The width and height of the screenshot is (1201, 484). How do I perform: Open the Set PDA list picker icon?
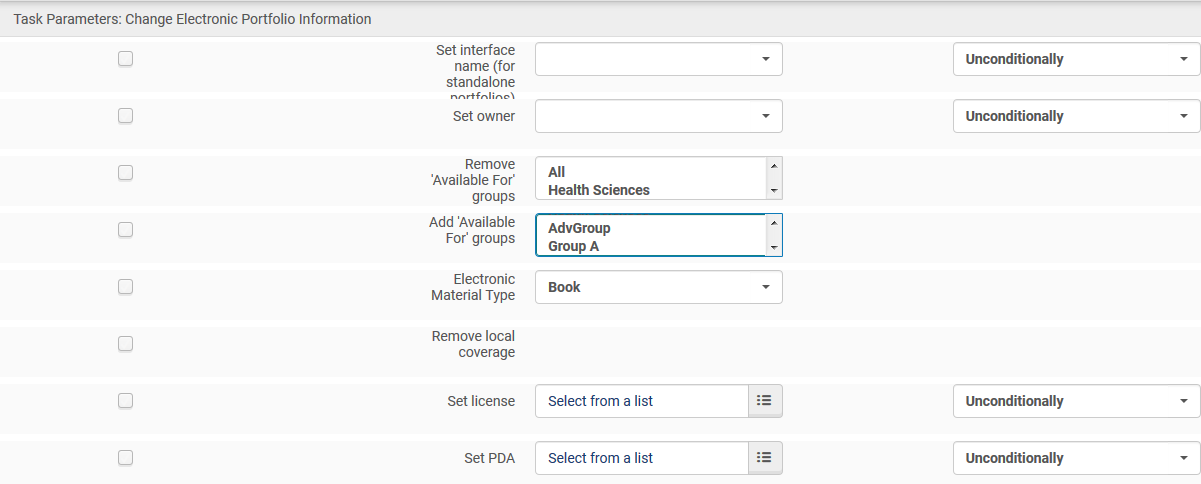tap(765, 458)
